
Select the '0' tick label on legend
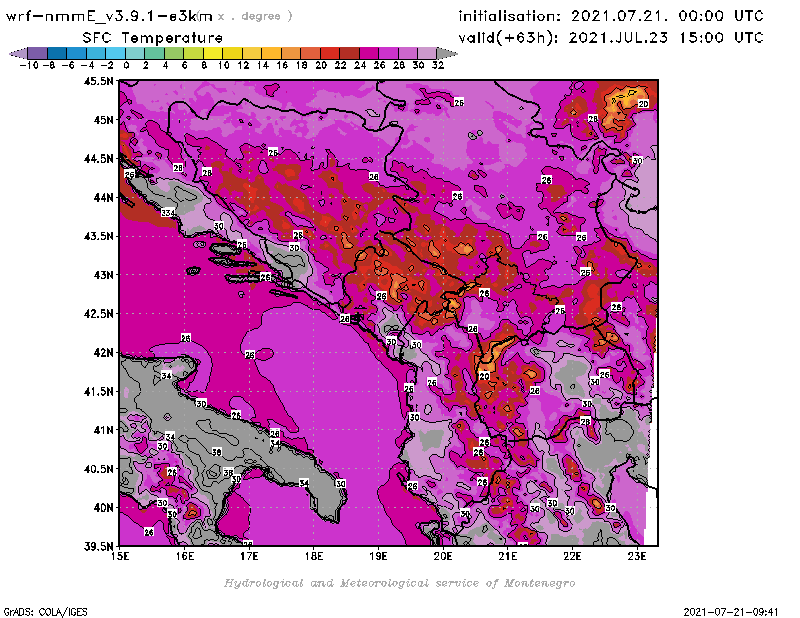coord(126,65)
